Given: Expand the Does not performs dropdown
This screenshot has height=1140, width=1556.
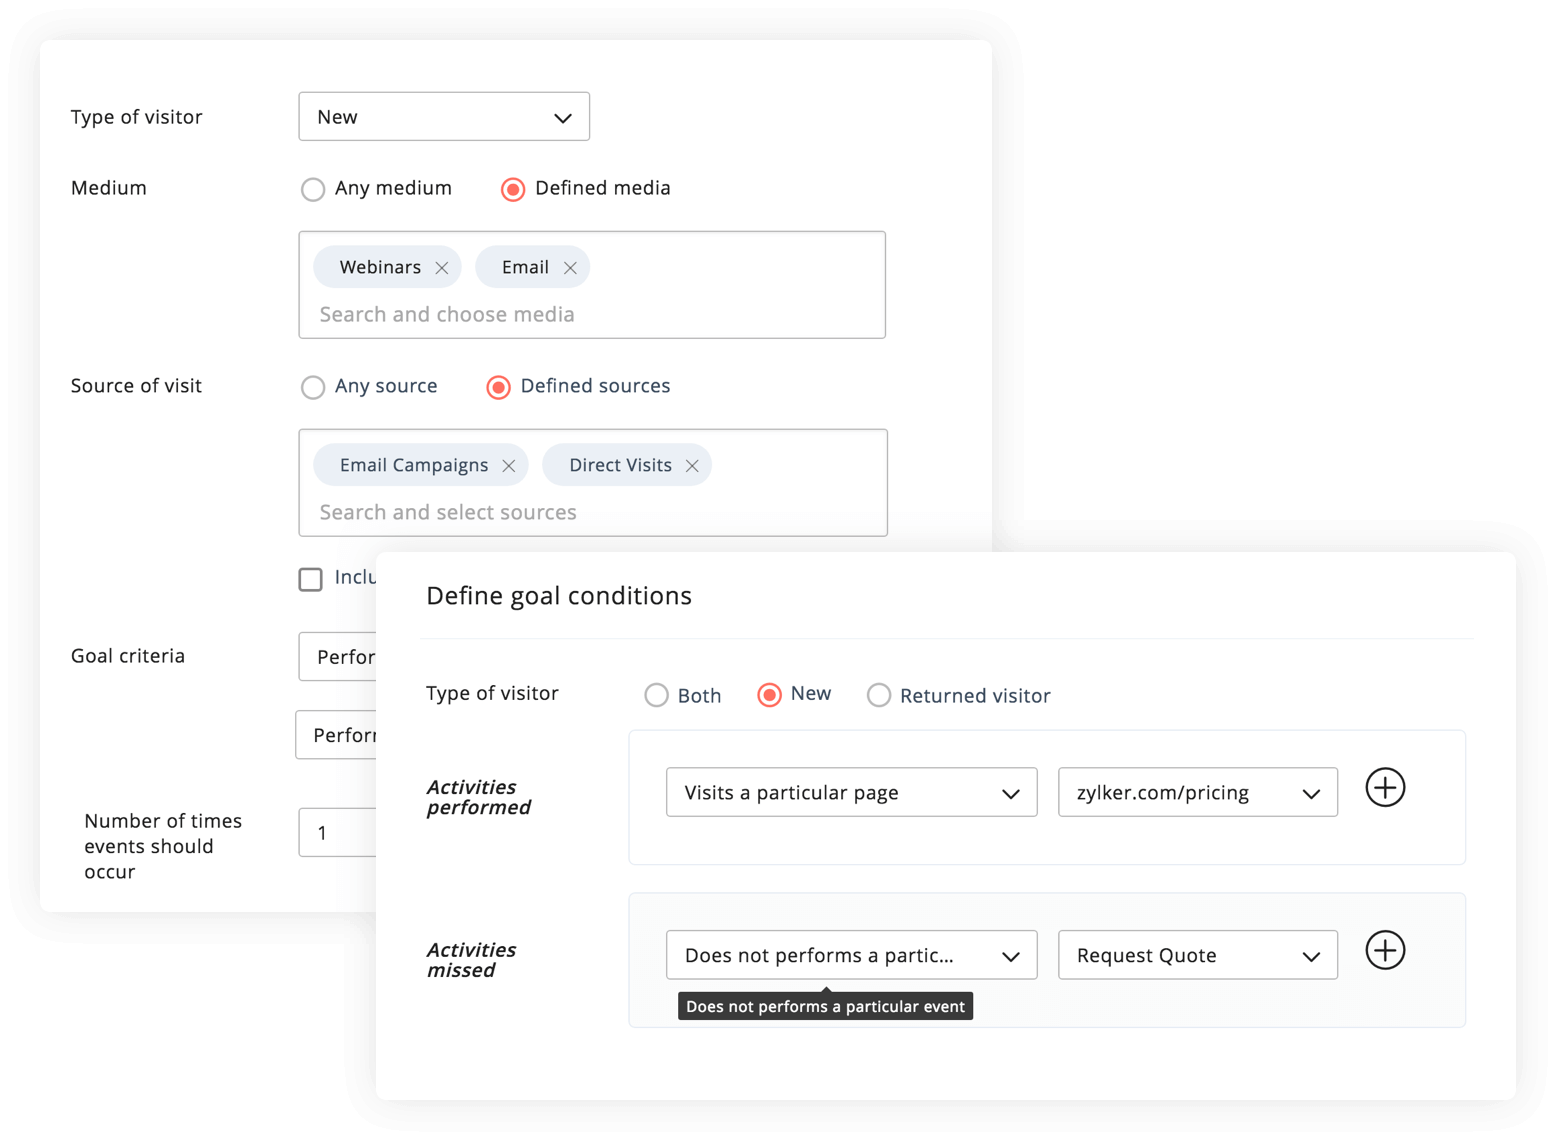Looking at the screenshot, I should 851,956.
